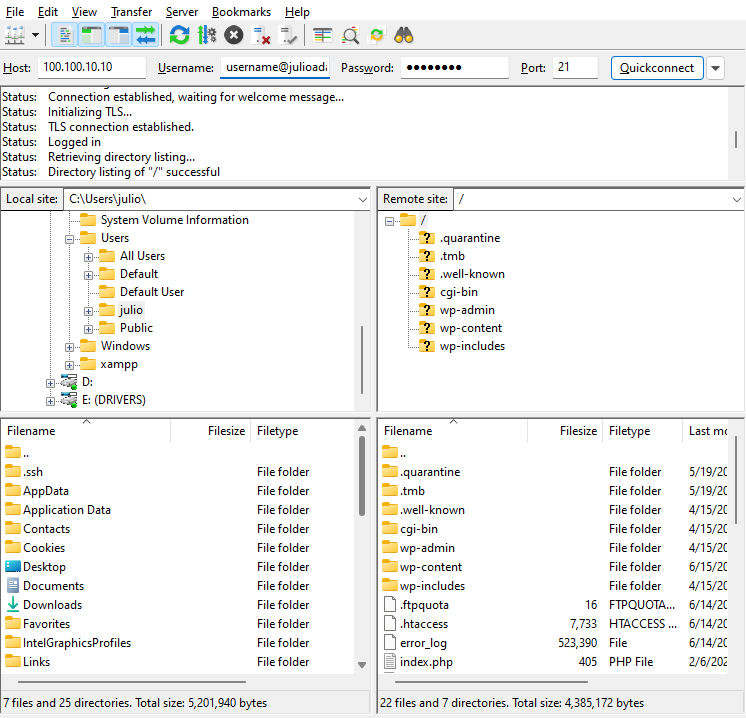Toggle processing of the transfer queue
This screenshot has height=718, width=746.
[206, 35]
